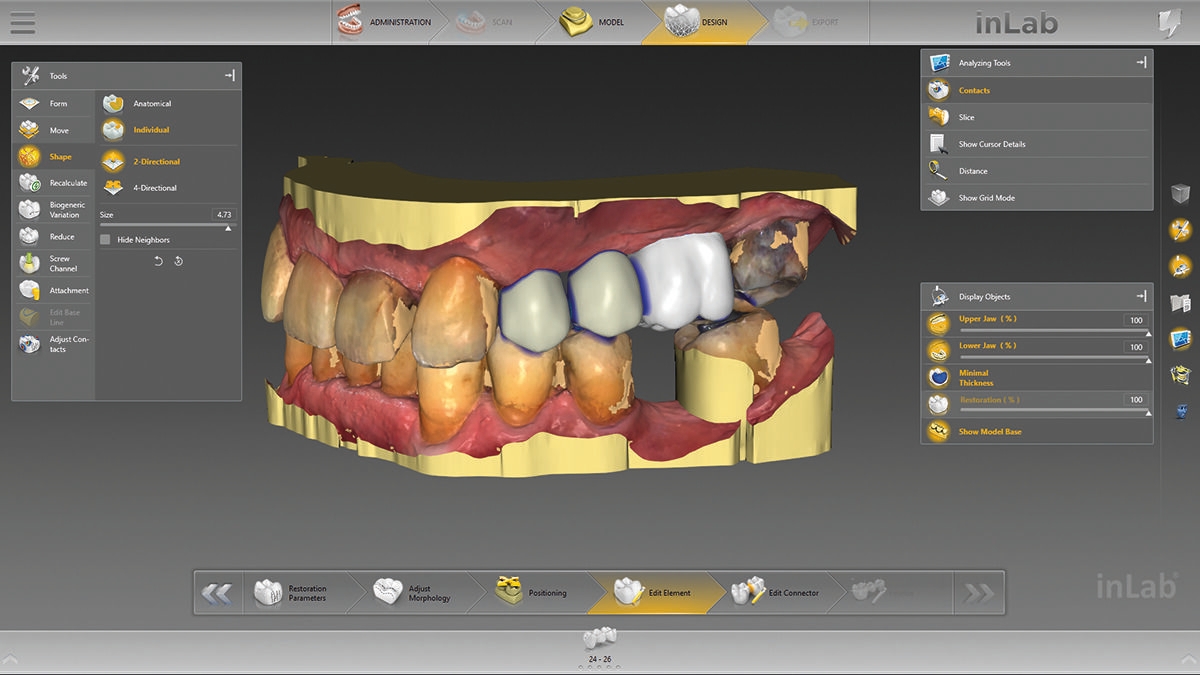This screenshot has height=675, width=1200.
Task: Activate the Slice analyzing tool
Action: tap(938, 117)
